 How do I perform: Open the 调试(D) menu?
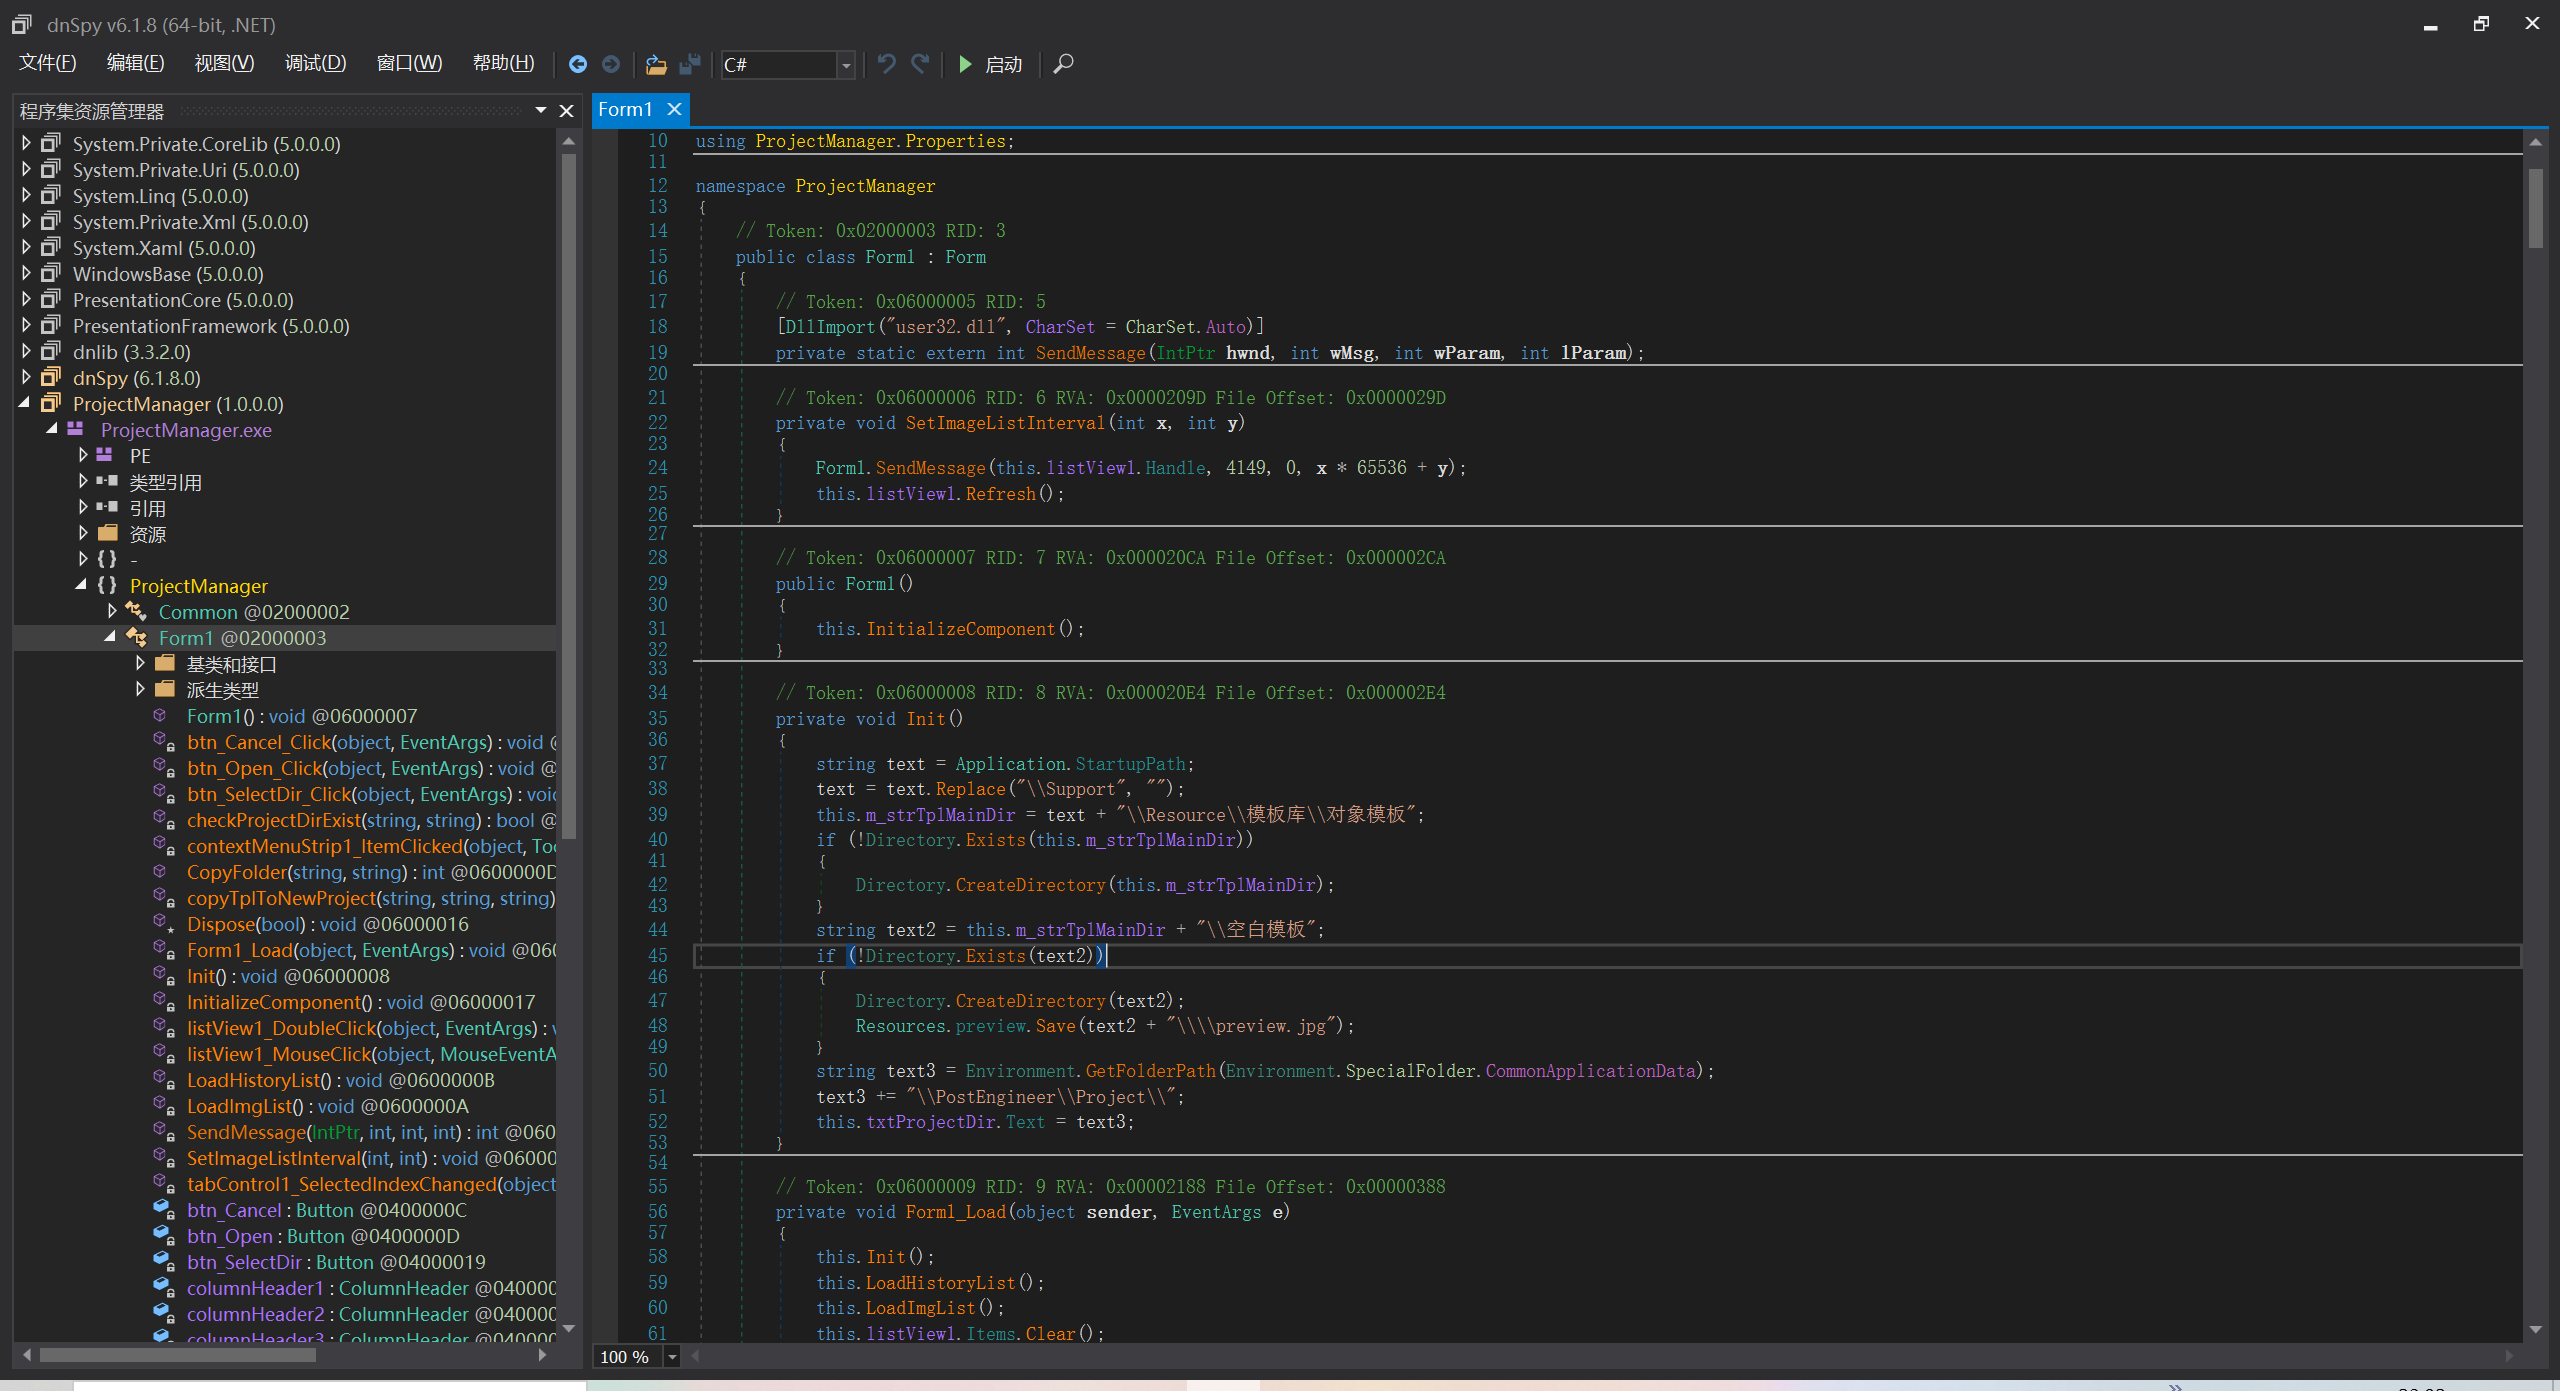(x=315, y=63)
